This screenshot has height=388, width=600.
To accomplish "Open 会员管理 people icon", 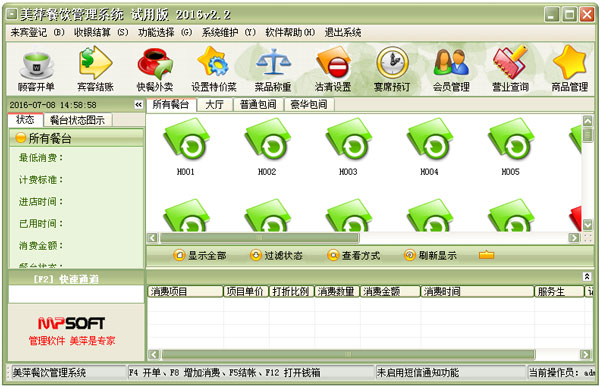I will pyautogui.click(x=451, y=63).
